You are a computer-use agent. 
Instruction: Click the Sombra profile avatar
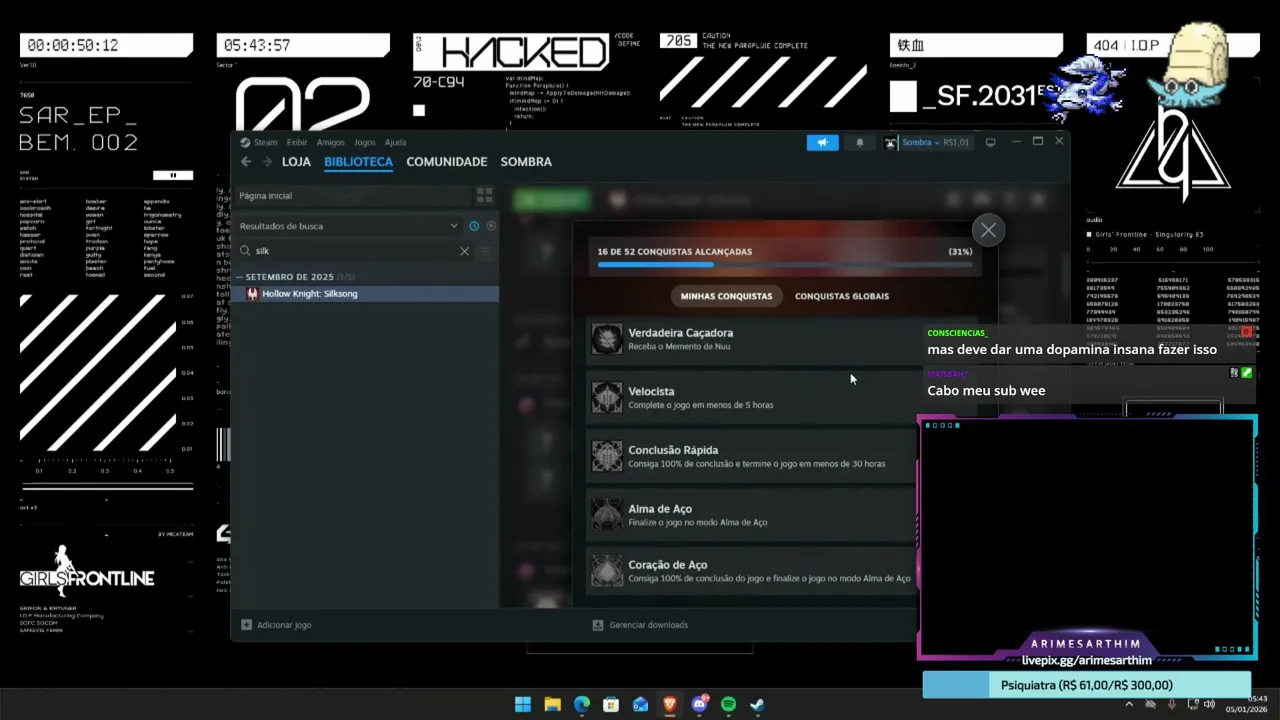[890, 143]
